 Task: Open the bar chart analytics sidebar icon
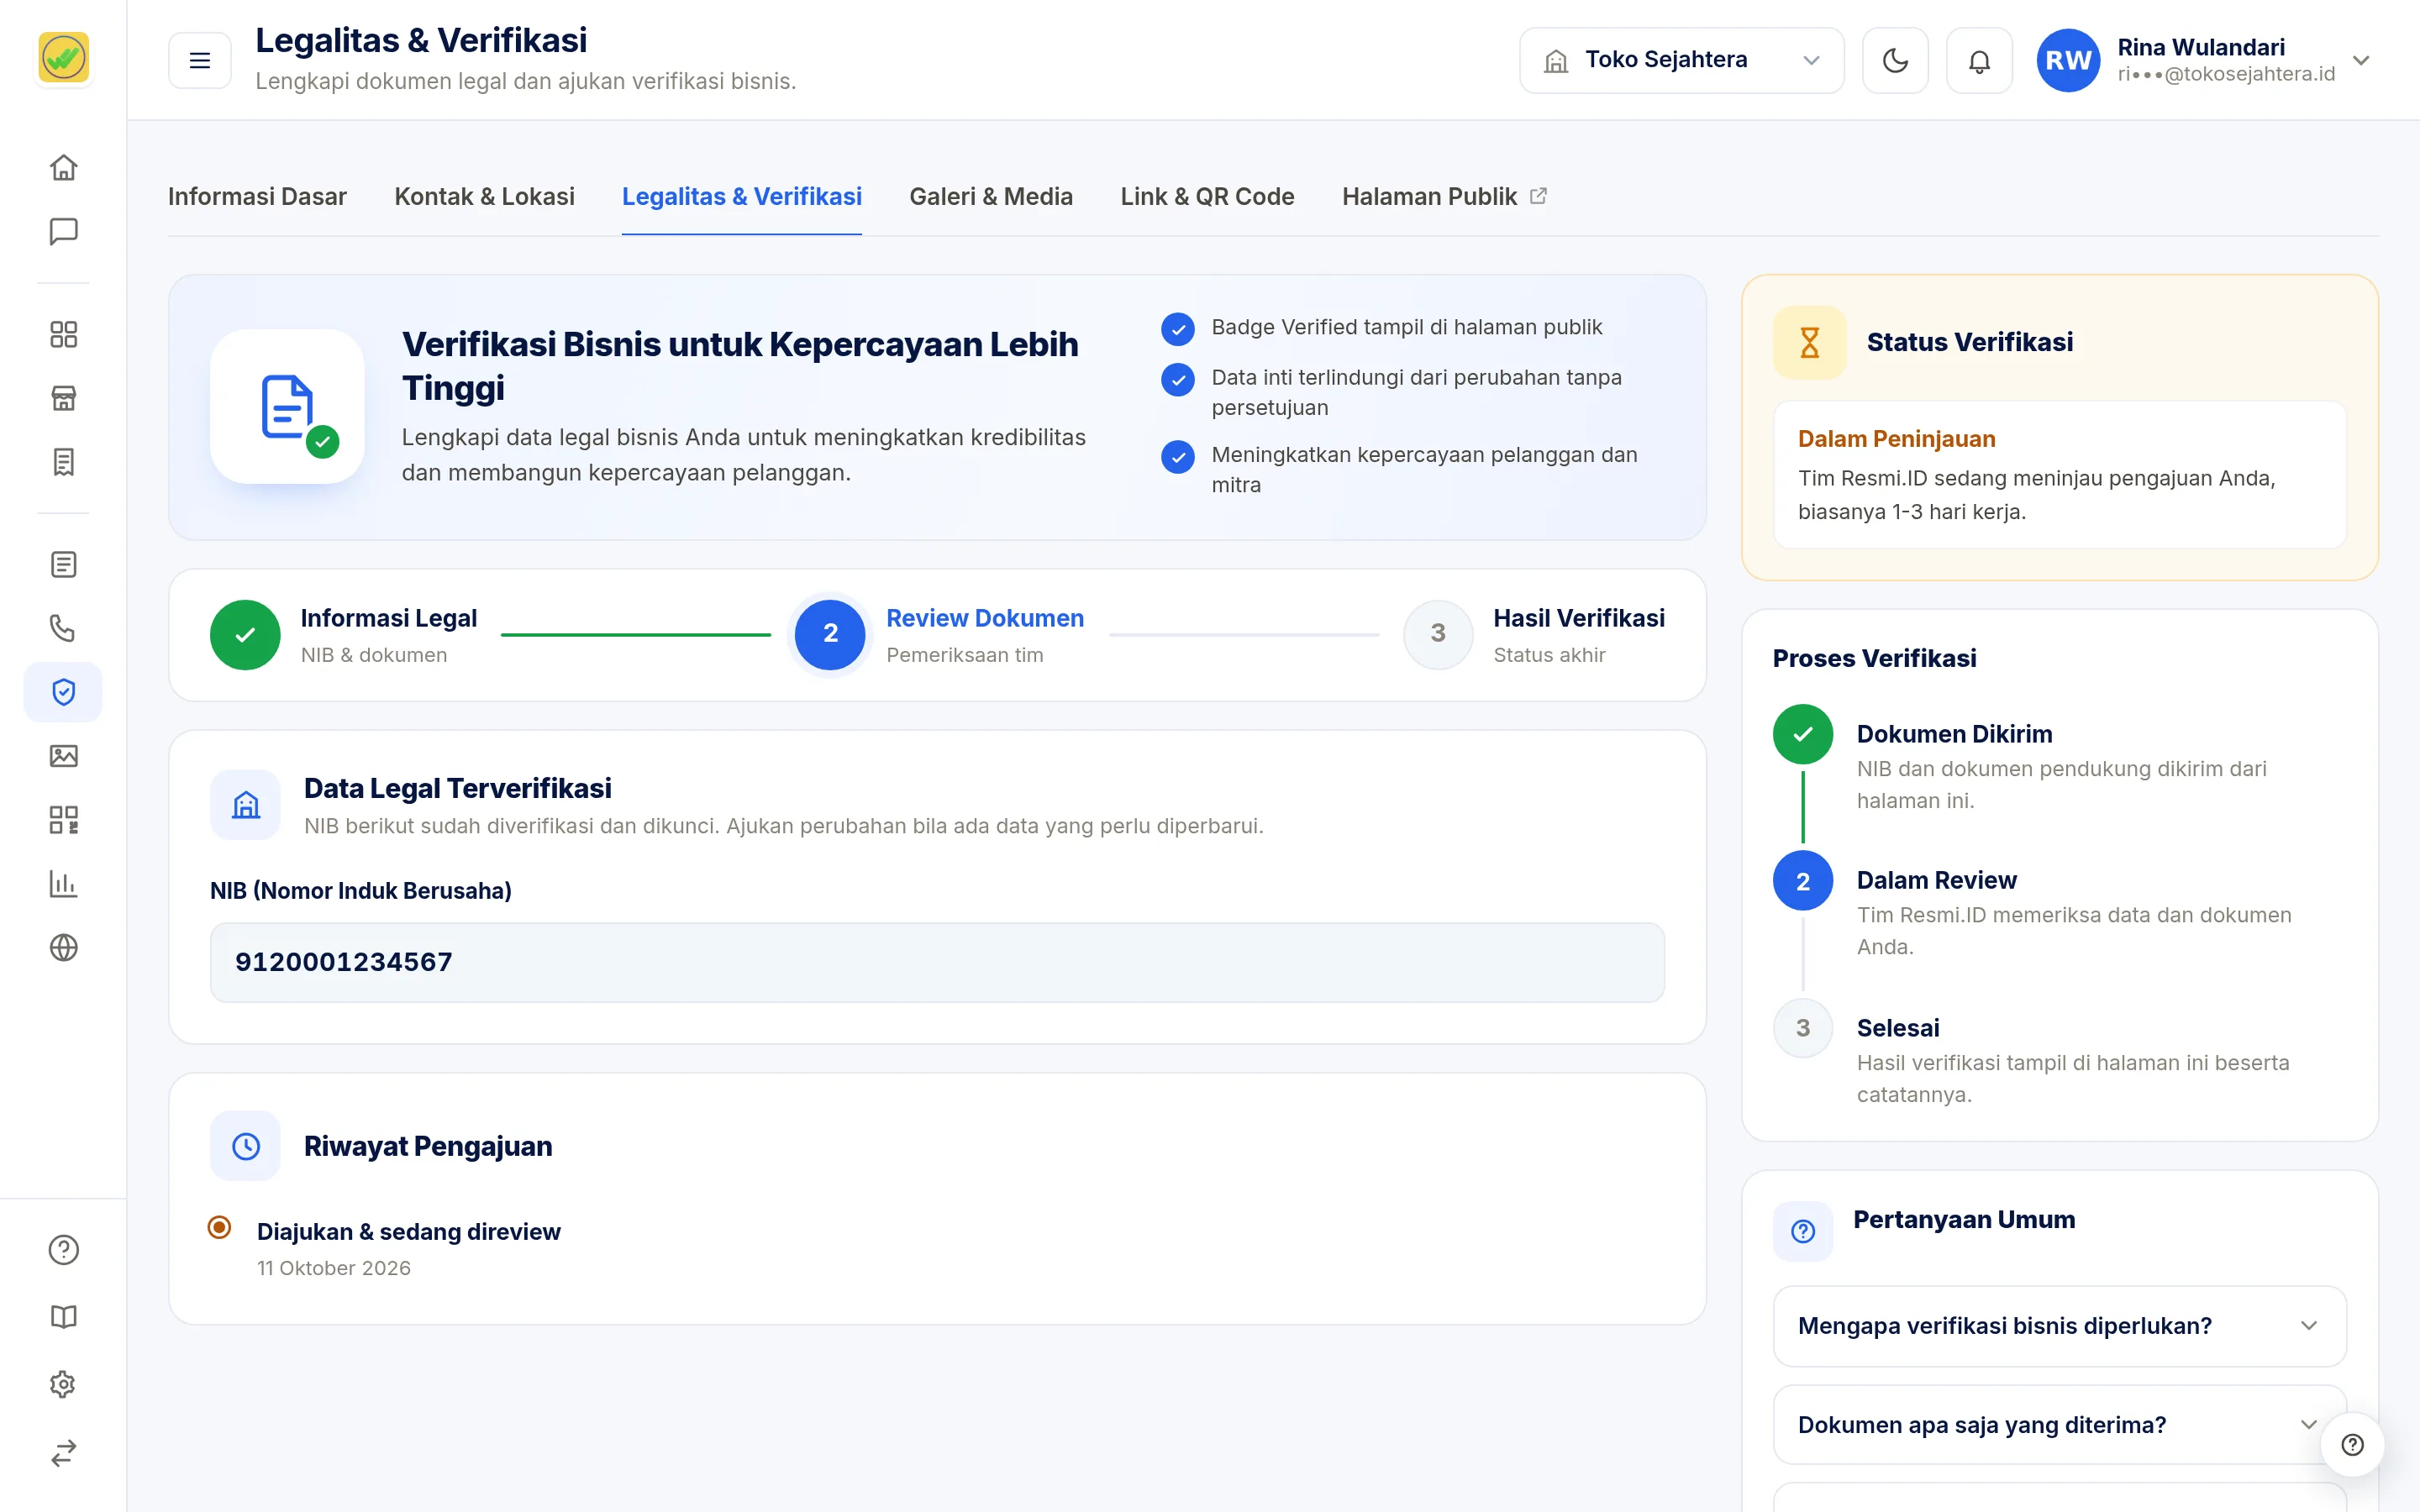point(63,884)
